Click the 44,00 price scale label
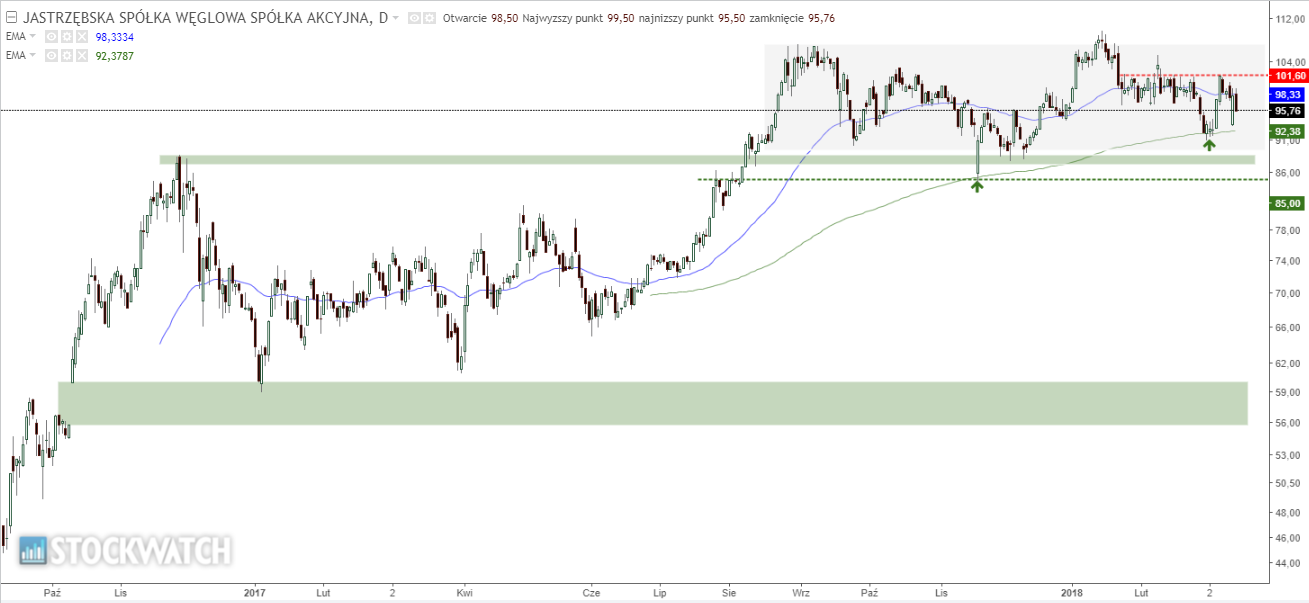1309x603 pixels. click(1288, 564)
